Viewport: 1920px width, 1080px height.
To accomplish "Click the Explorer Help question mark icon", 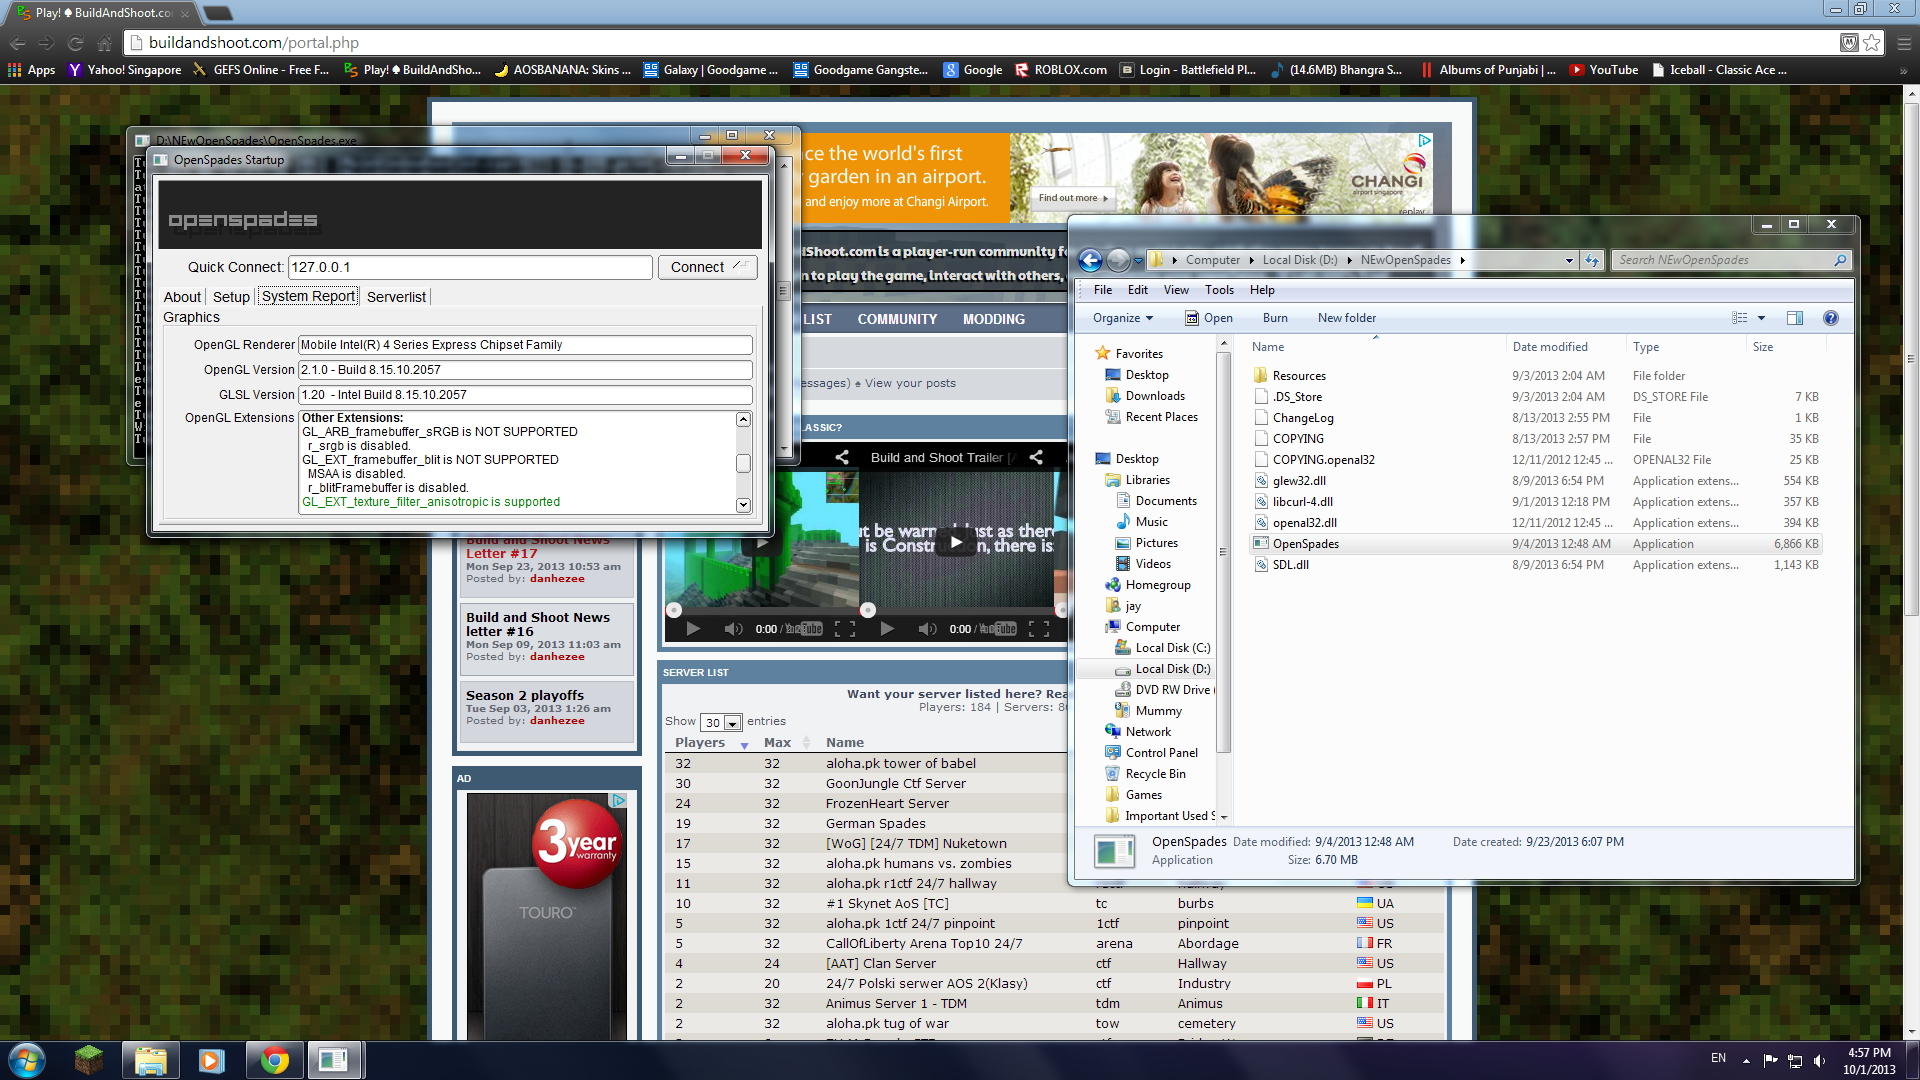I will click(1831, 318).
